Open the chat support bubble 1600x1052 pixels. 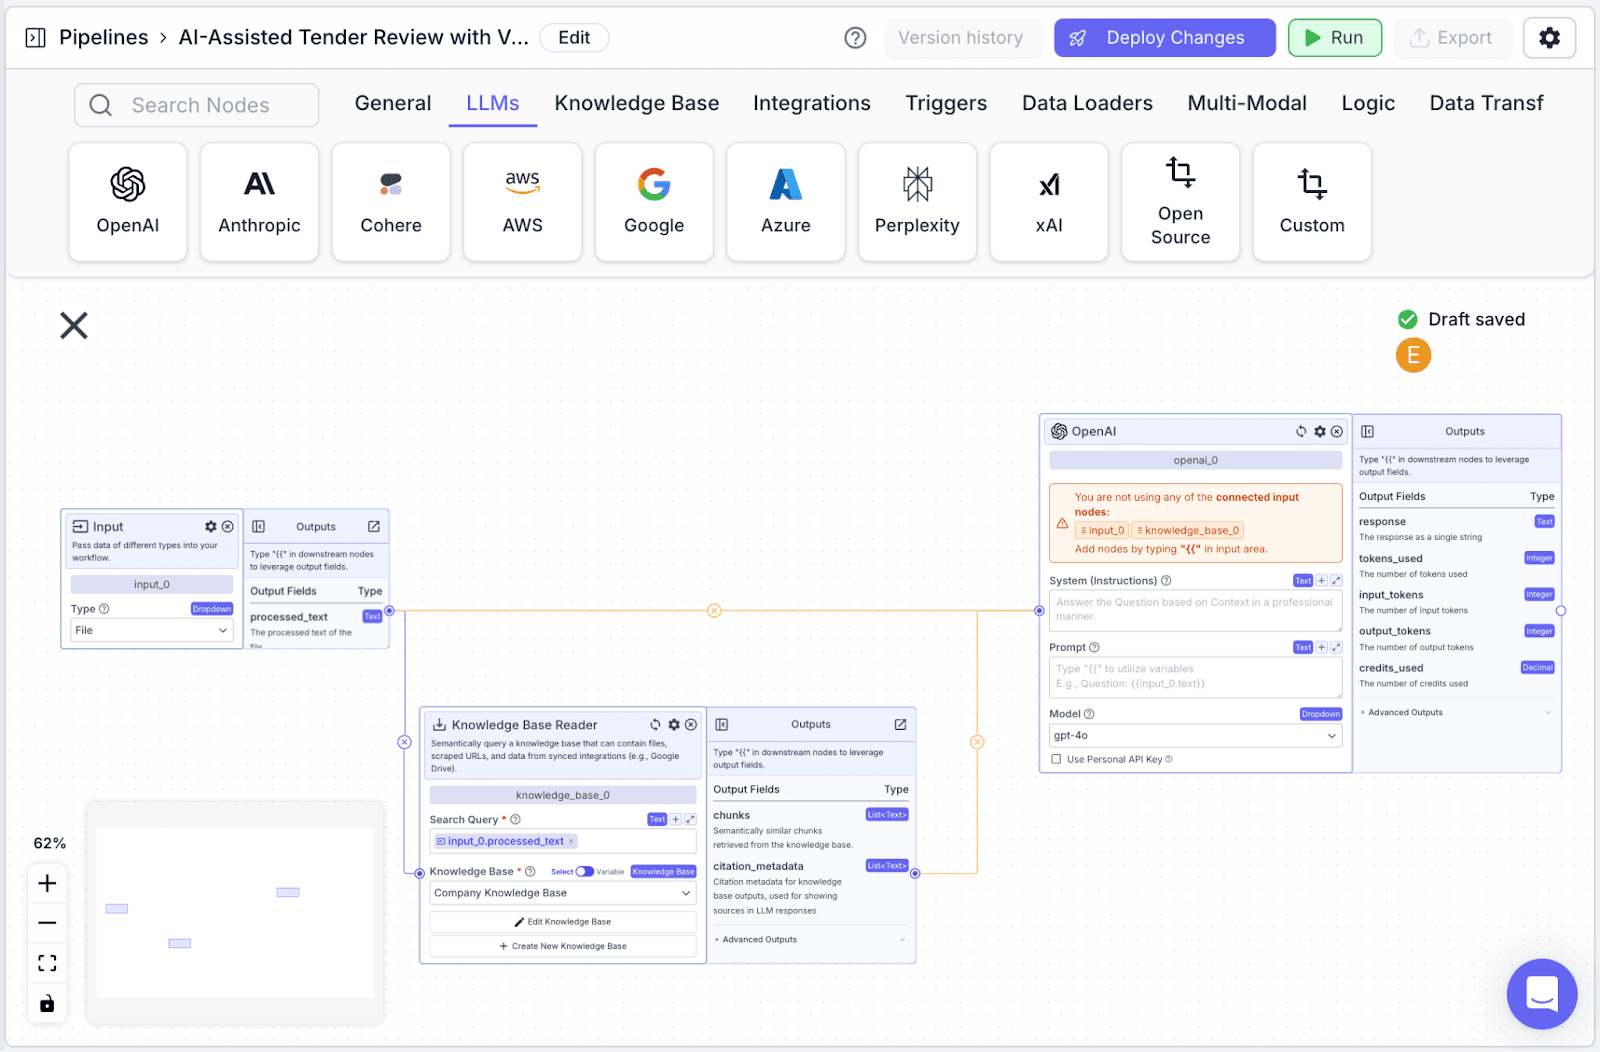[1542, 994]
